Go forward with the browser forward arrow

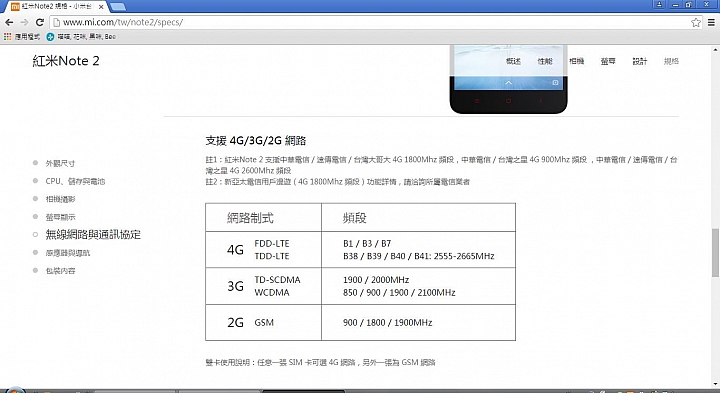24,22
